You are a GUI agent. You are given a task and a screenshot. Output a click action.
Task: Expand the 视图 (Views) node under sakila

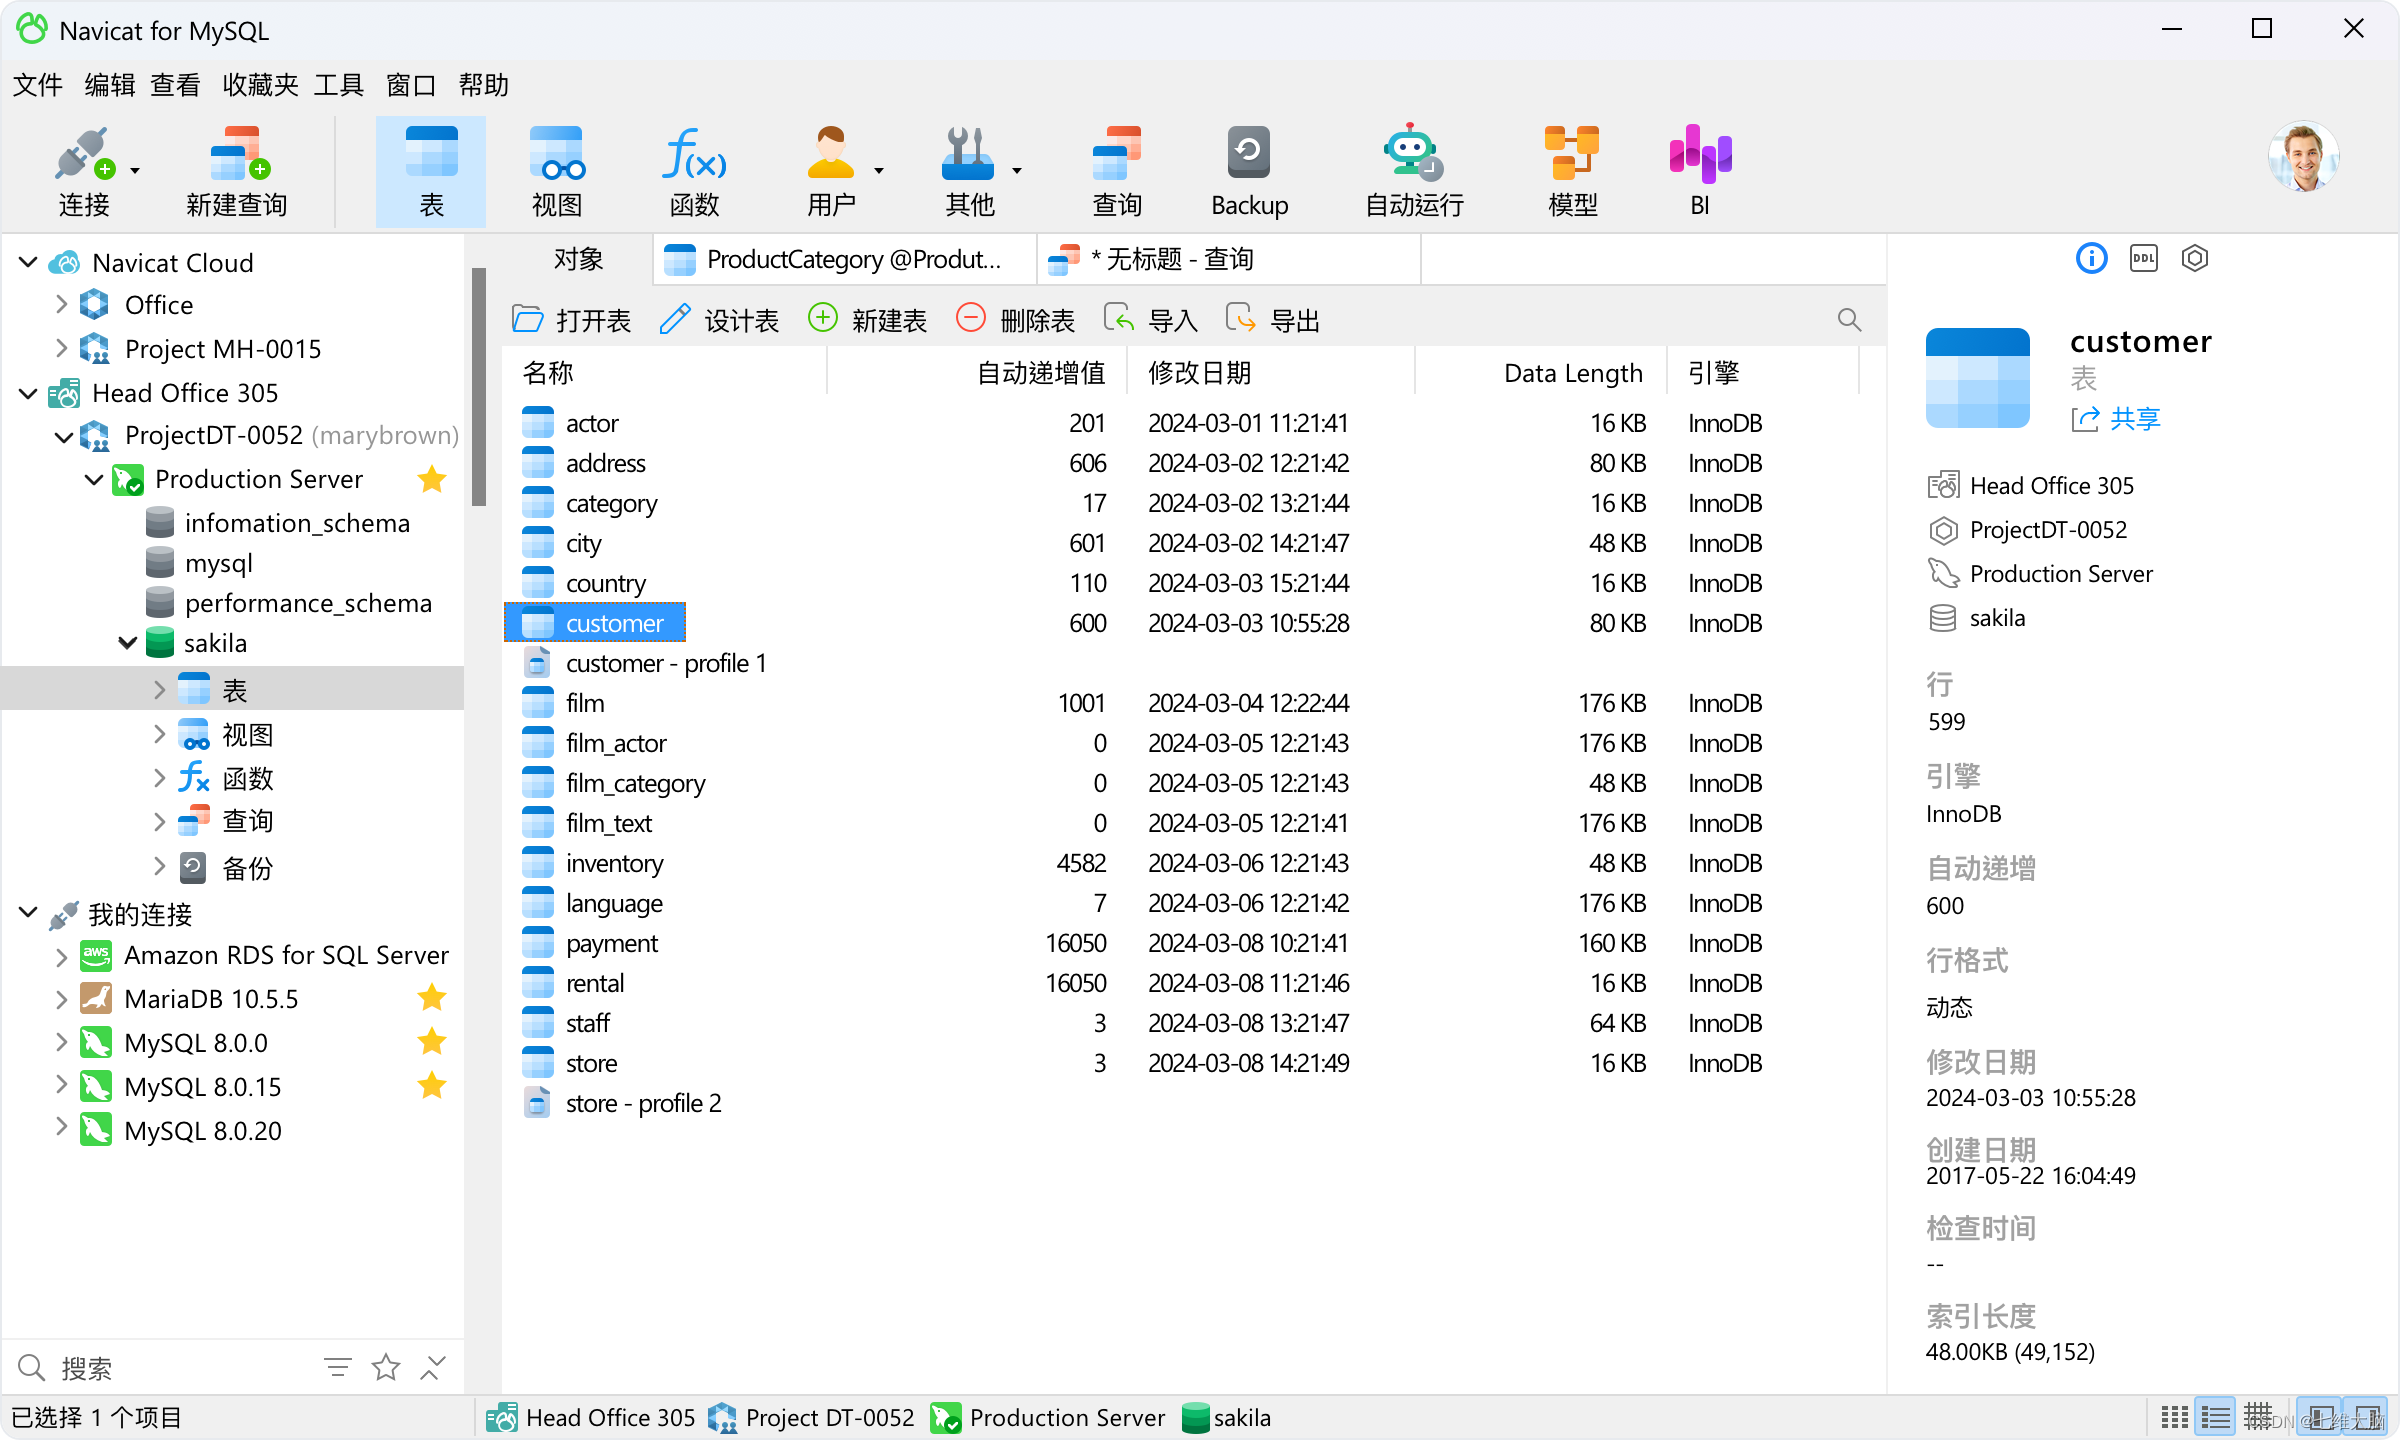tap(161, 734)
